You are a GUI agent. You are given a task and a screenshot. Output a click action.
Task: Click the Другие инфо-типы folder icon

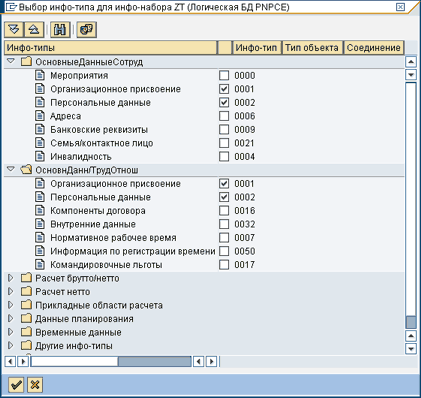pyautogui.click(x=26, y=346)
